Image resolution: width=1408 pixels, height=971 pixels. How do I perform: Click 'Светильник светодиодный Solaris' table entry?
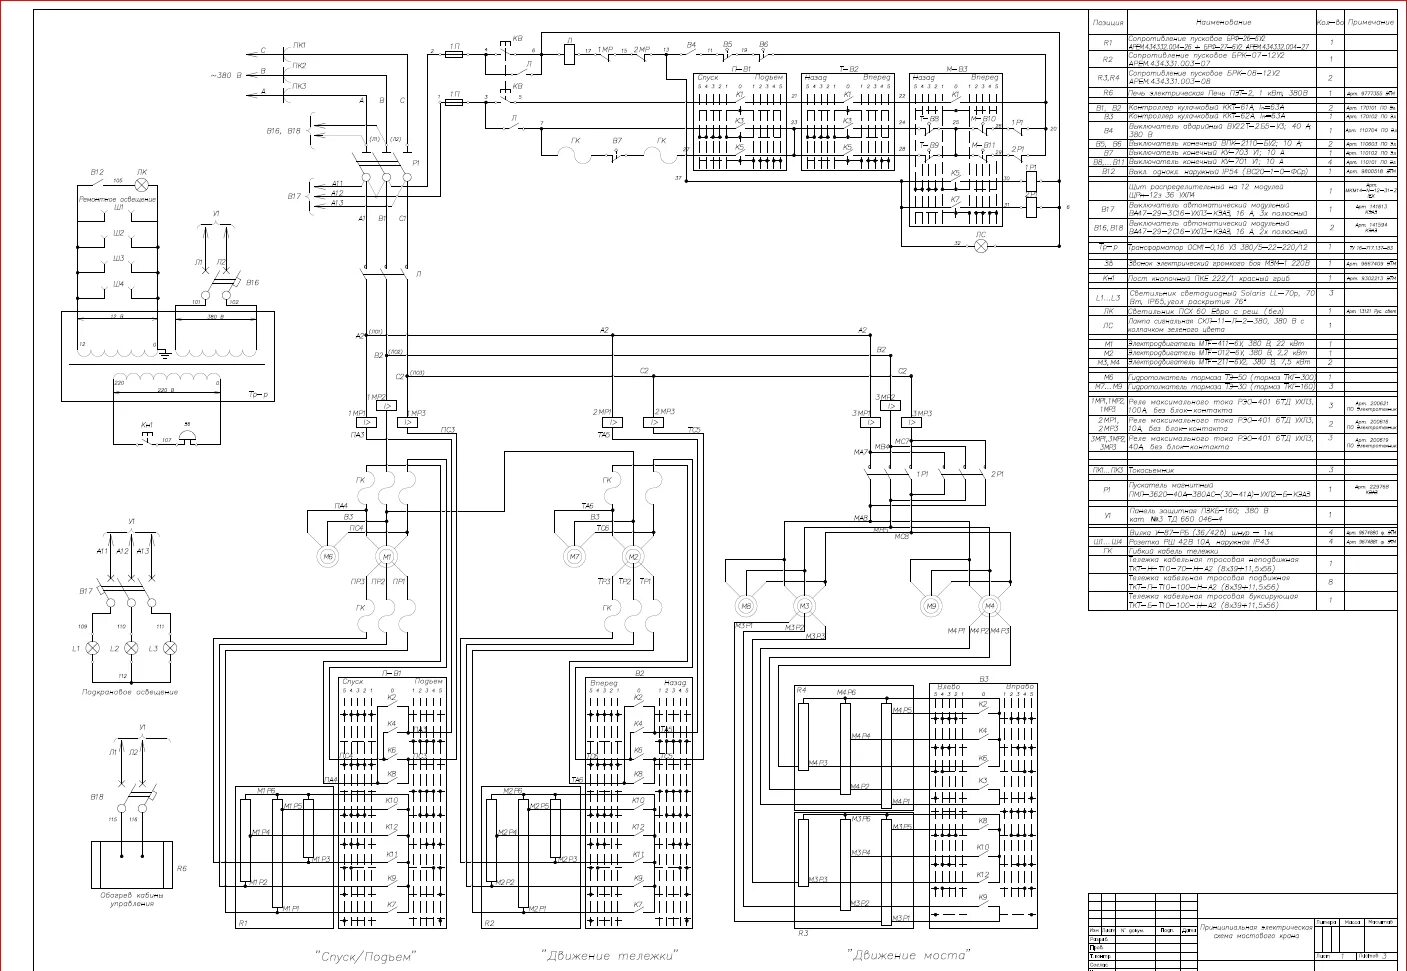1222,298
